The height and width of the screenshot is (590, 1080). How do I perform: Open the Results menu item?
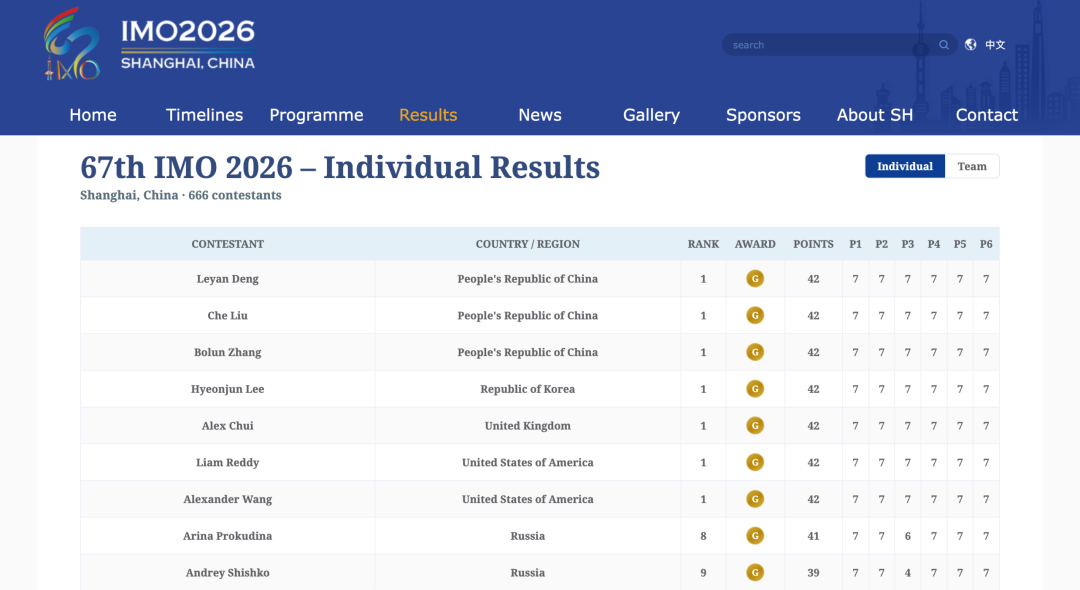(x=428, y=115)
